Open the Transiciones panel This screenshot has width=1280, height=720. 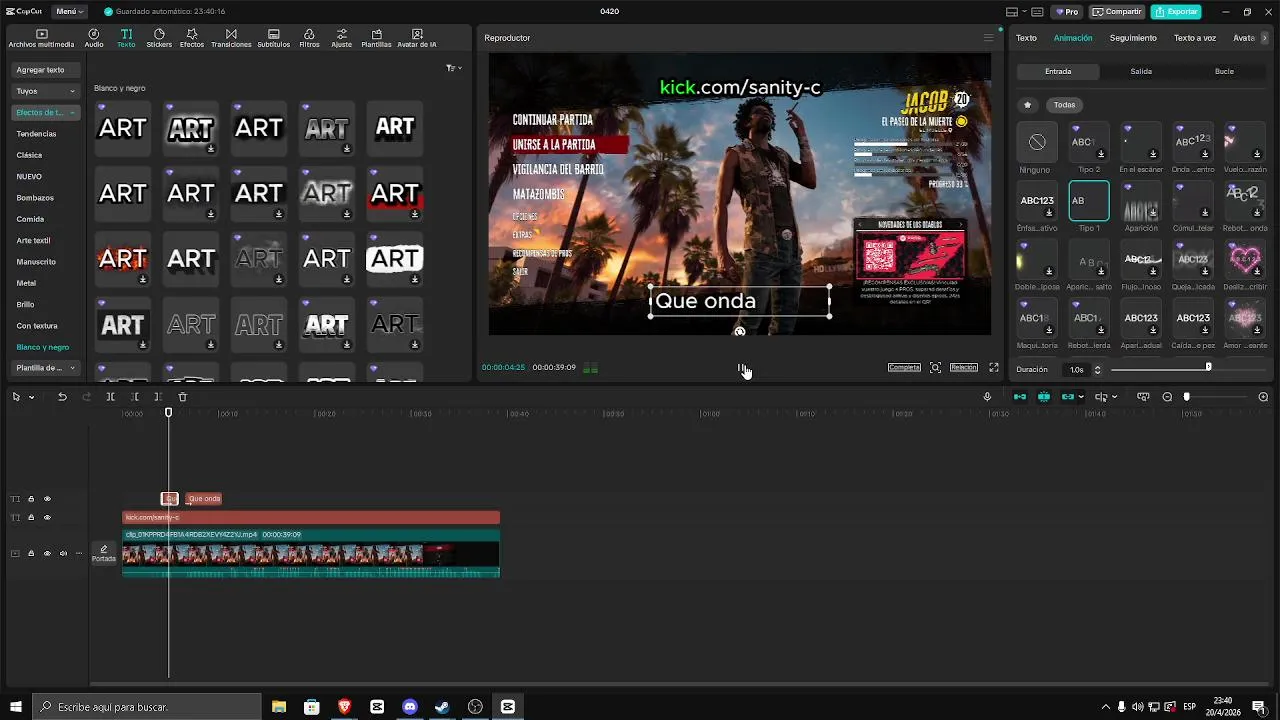coord(231,38)
